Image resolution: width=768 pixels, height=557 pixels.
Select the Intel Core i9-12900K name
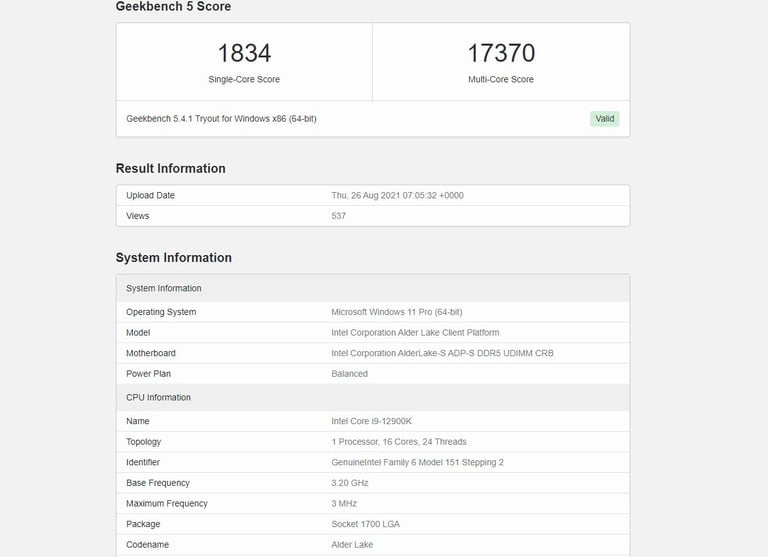371,421
